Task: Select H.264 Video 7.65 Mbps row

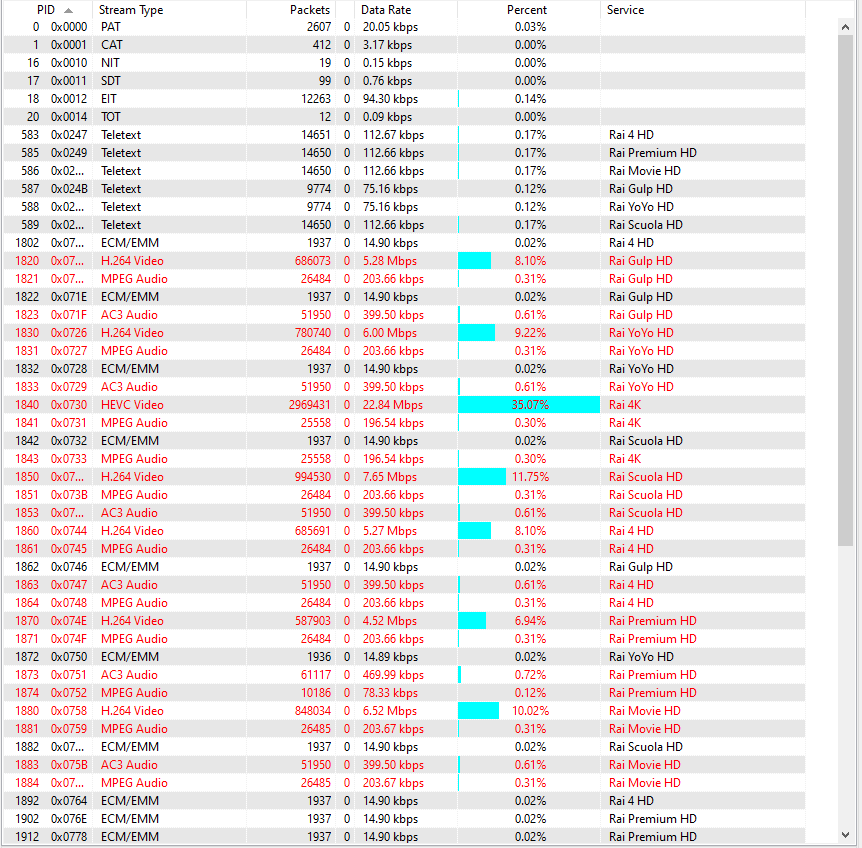Action: [404, 477]
